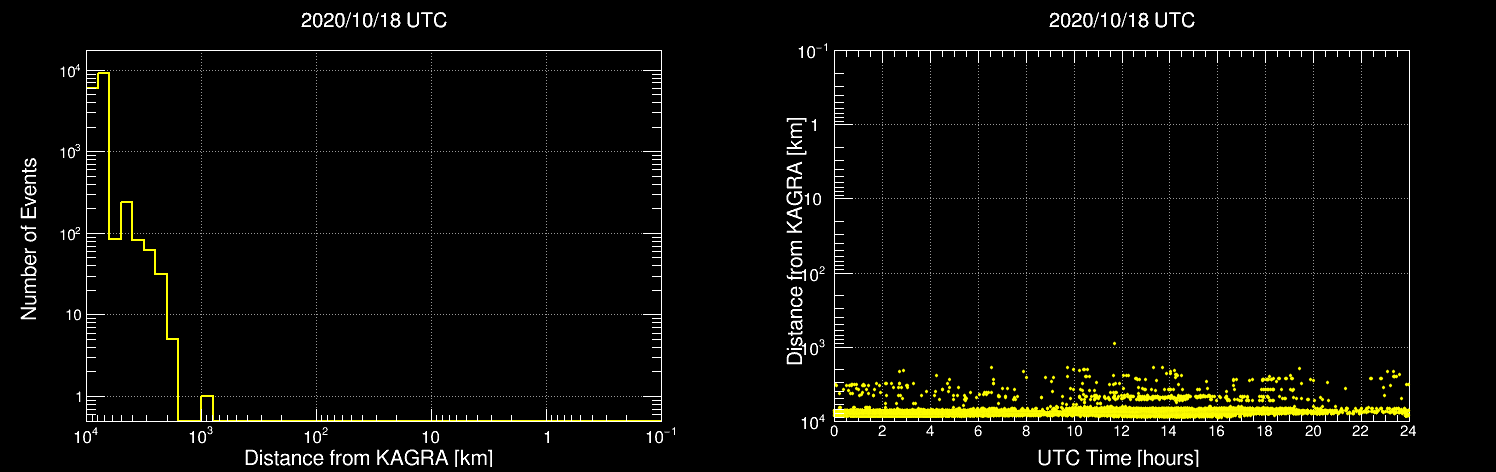This screenshot has height=472, width=1496.
Task: Click the 0 hour tick on UTC Time axis
Action: point(834,431)
